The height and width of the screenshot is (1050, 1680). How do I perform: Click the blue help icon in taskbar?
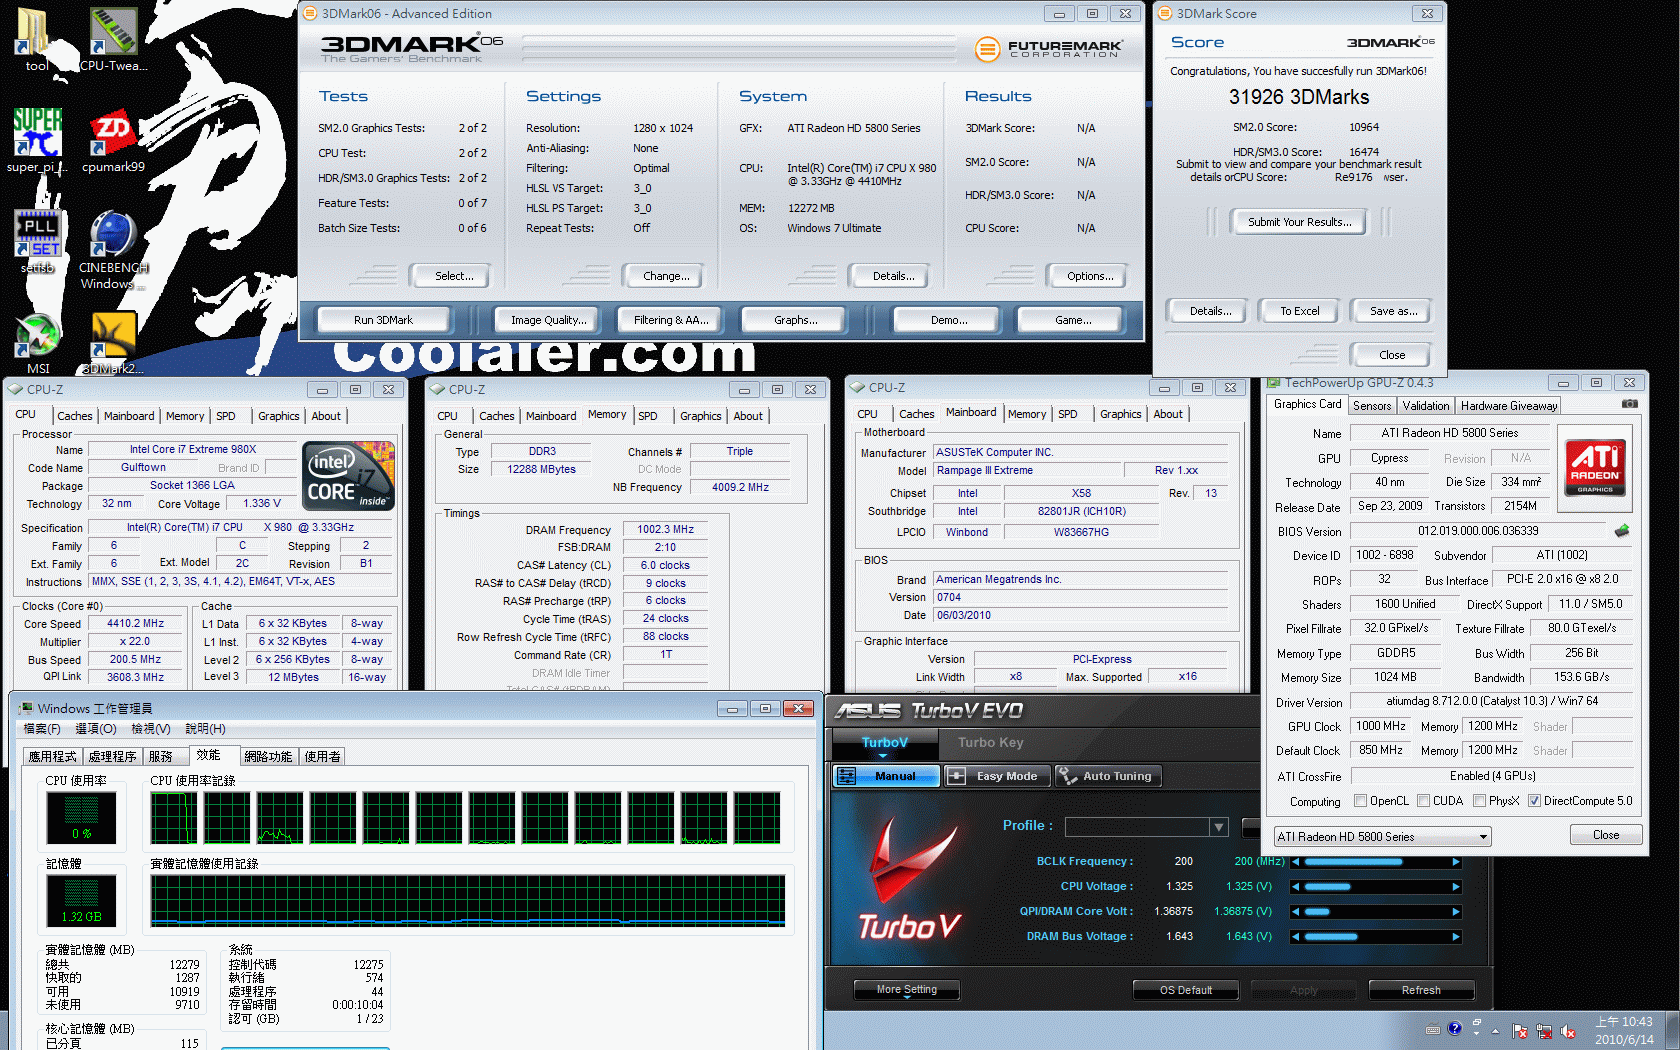click(x=1454, y=1028)
